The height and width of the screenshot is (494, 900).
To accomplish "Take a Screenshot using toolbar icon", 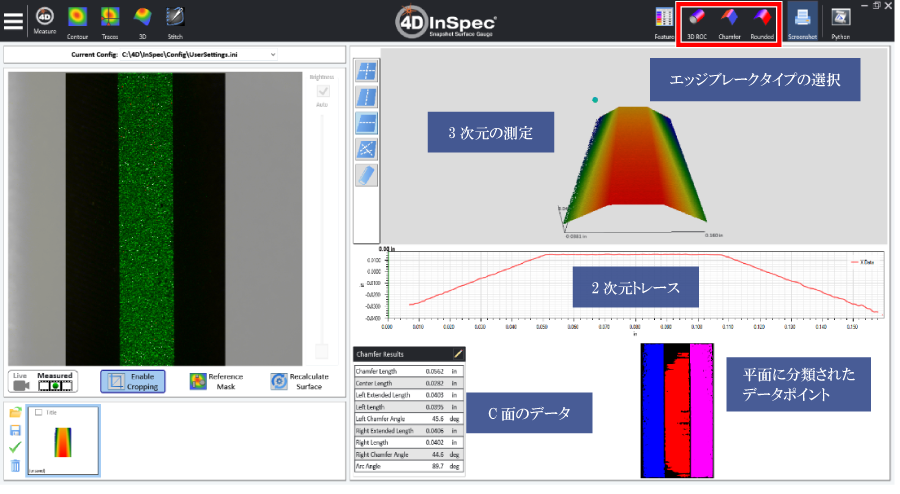I will coord(802,22).
